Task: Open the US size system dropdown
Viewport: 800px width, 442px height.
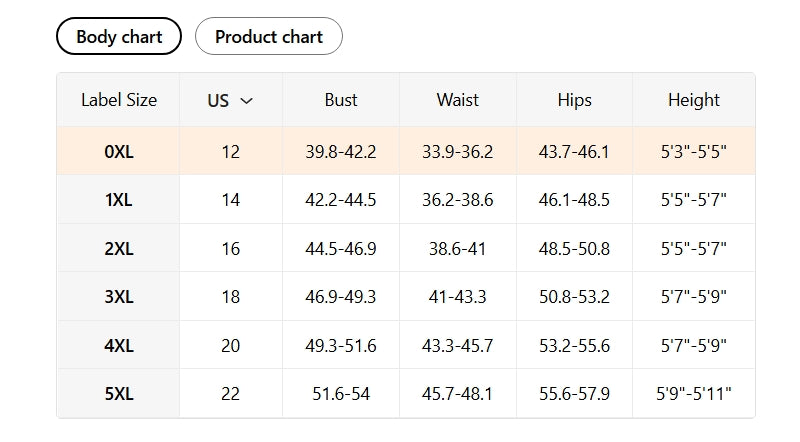Action: [230, 100]
